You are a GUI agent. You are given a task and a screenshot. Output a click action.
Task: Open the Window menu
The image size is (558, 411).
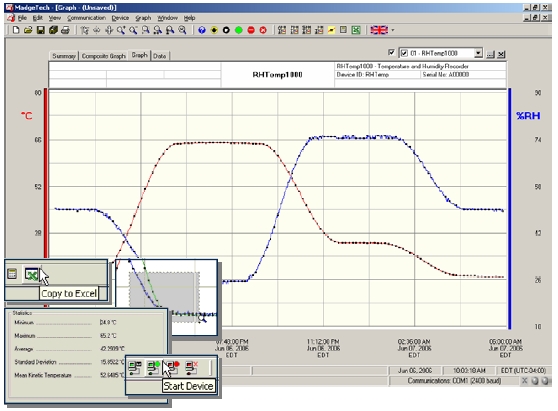[167, 18]
